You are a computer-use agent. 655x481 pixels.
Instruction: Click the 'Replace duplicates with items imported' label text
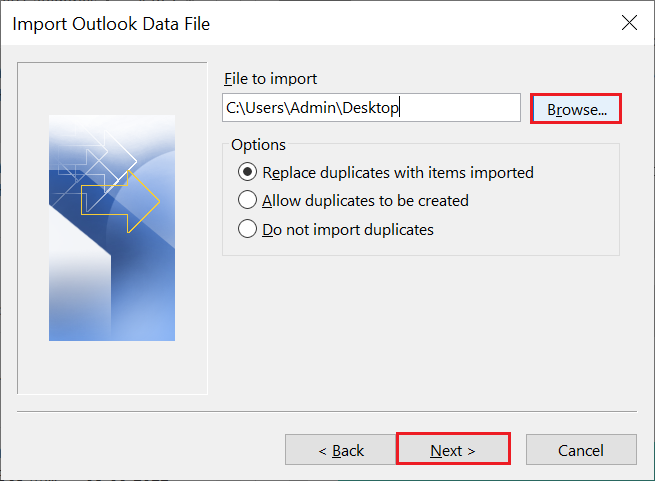pos(398,173)
